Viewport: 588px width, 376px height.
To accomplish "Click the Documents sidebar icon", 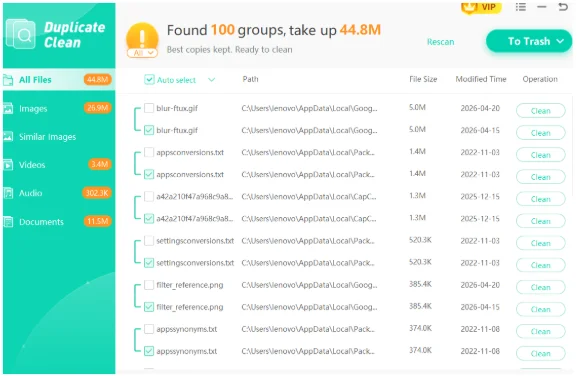I will [x=8, y=222].
